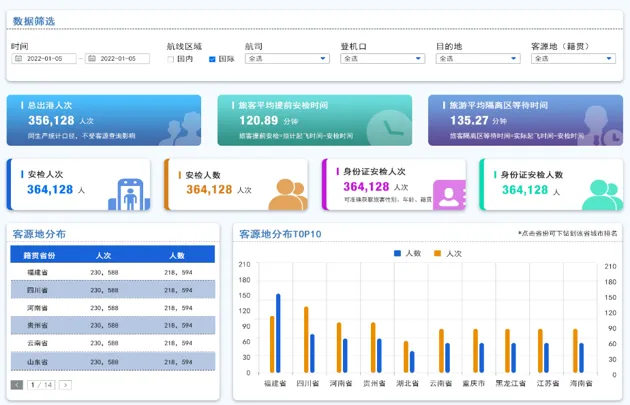The image size is (630, 405).
Task: Sort by the 籍贯省份 column header
Action: 39,256
